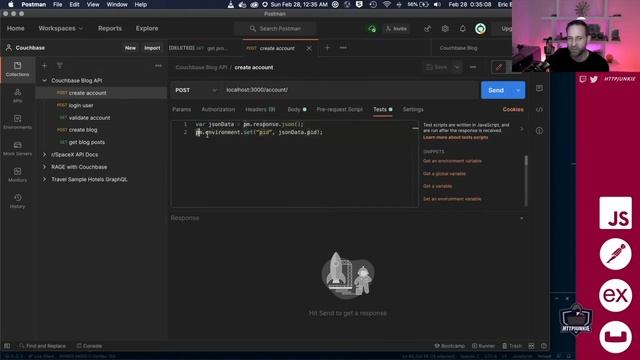Viewport: 640px width, 360px height.
Task: Open the comments icon in right sidebar
Action: coord(539,88)
